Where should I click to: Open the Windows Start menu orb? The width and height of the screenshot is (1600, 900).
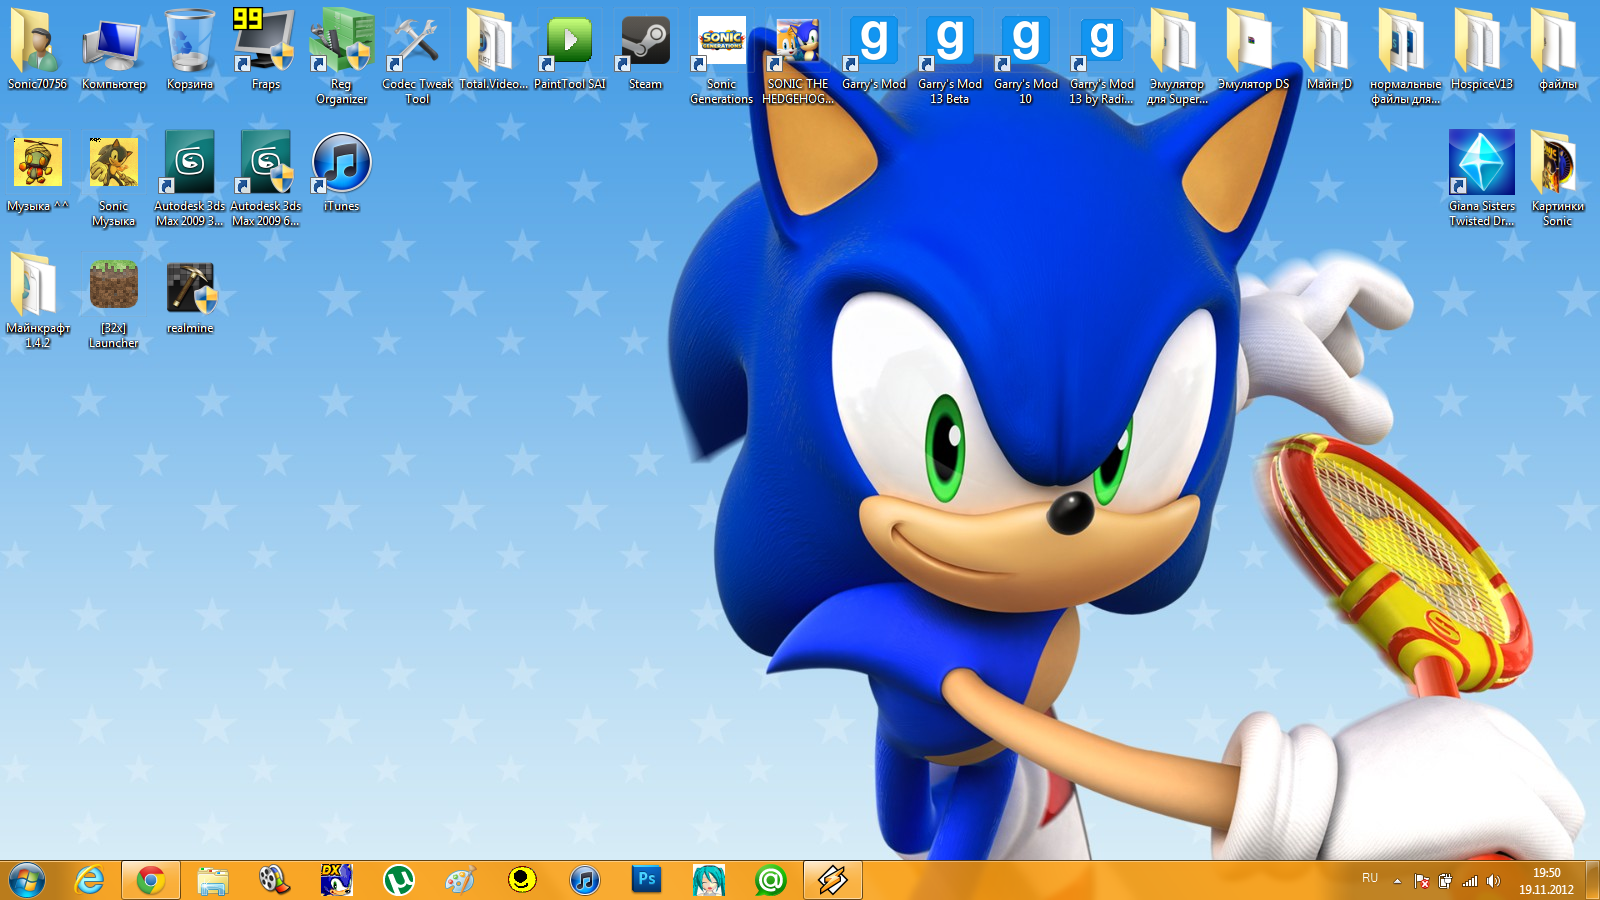(x=27, y=880)
